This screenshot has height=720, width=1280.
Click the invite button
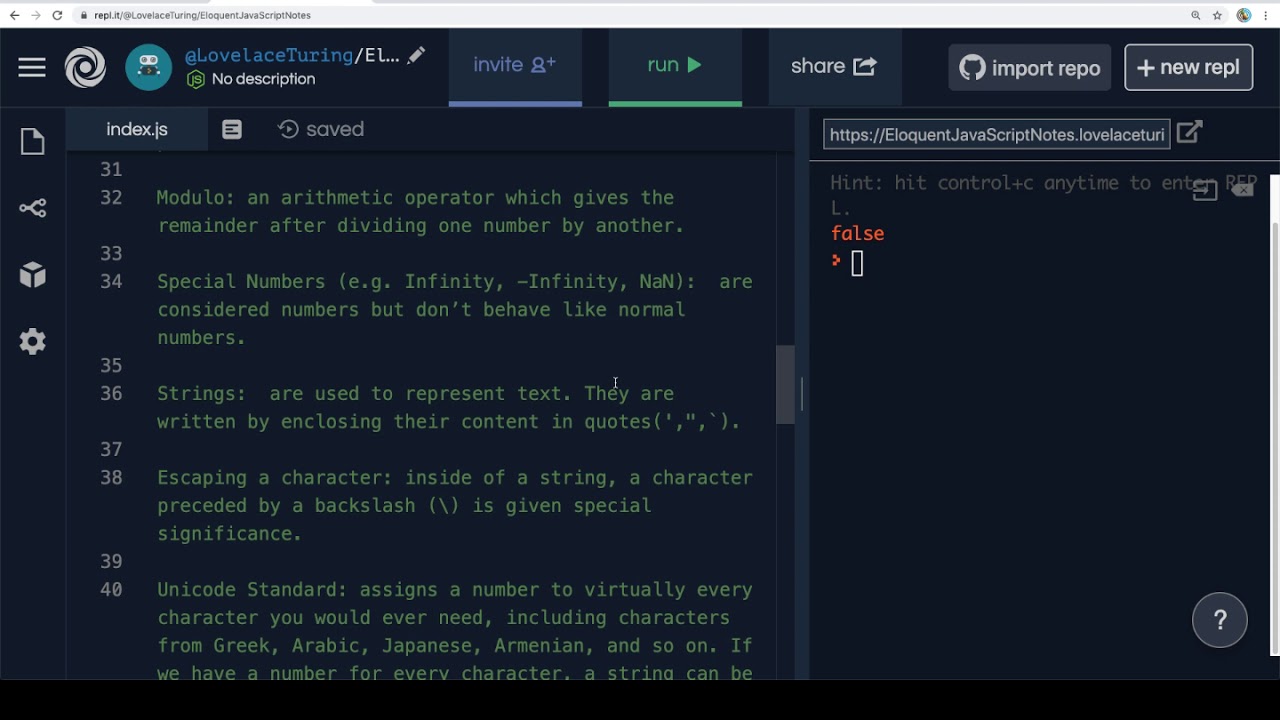tap(515, 65)
